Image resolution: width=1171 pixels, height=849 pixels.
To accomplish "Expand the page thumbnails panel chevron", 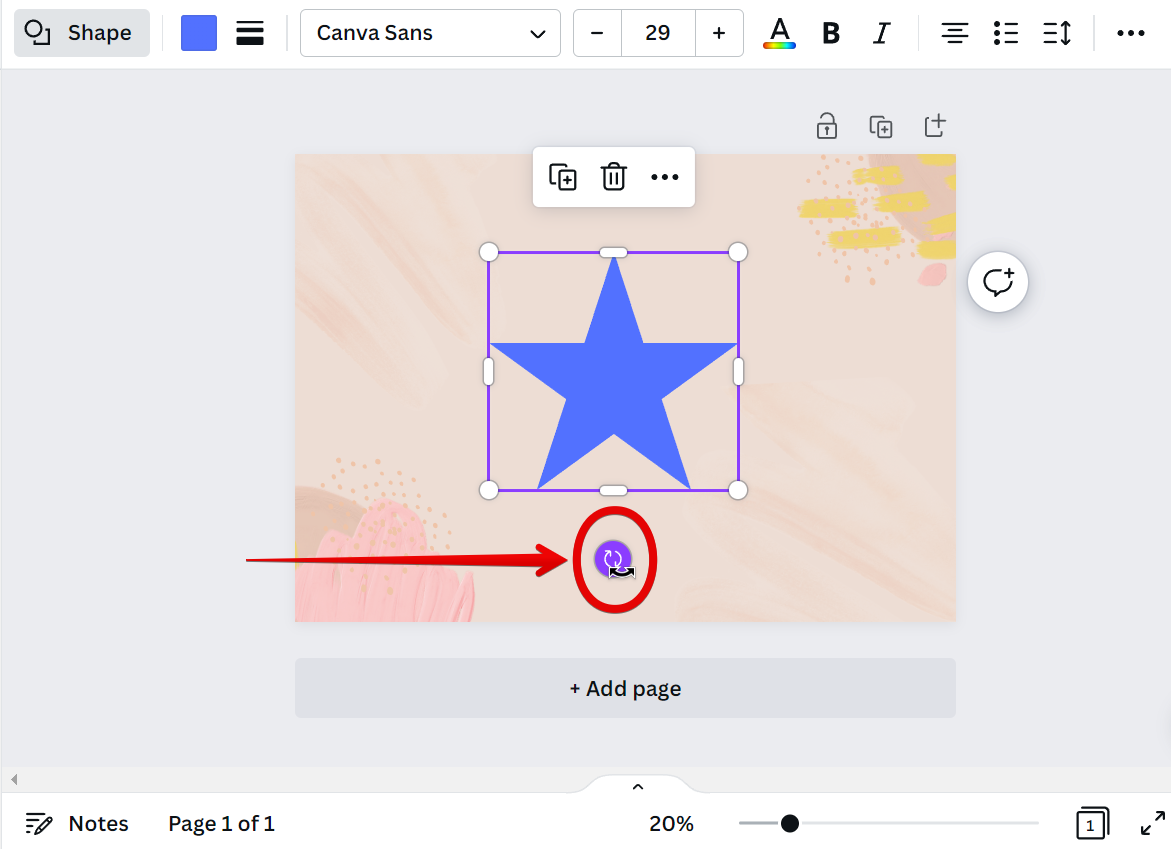I will point(638,786).
